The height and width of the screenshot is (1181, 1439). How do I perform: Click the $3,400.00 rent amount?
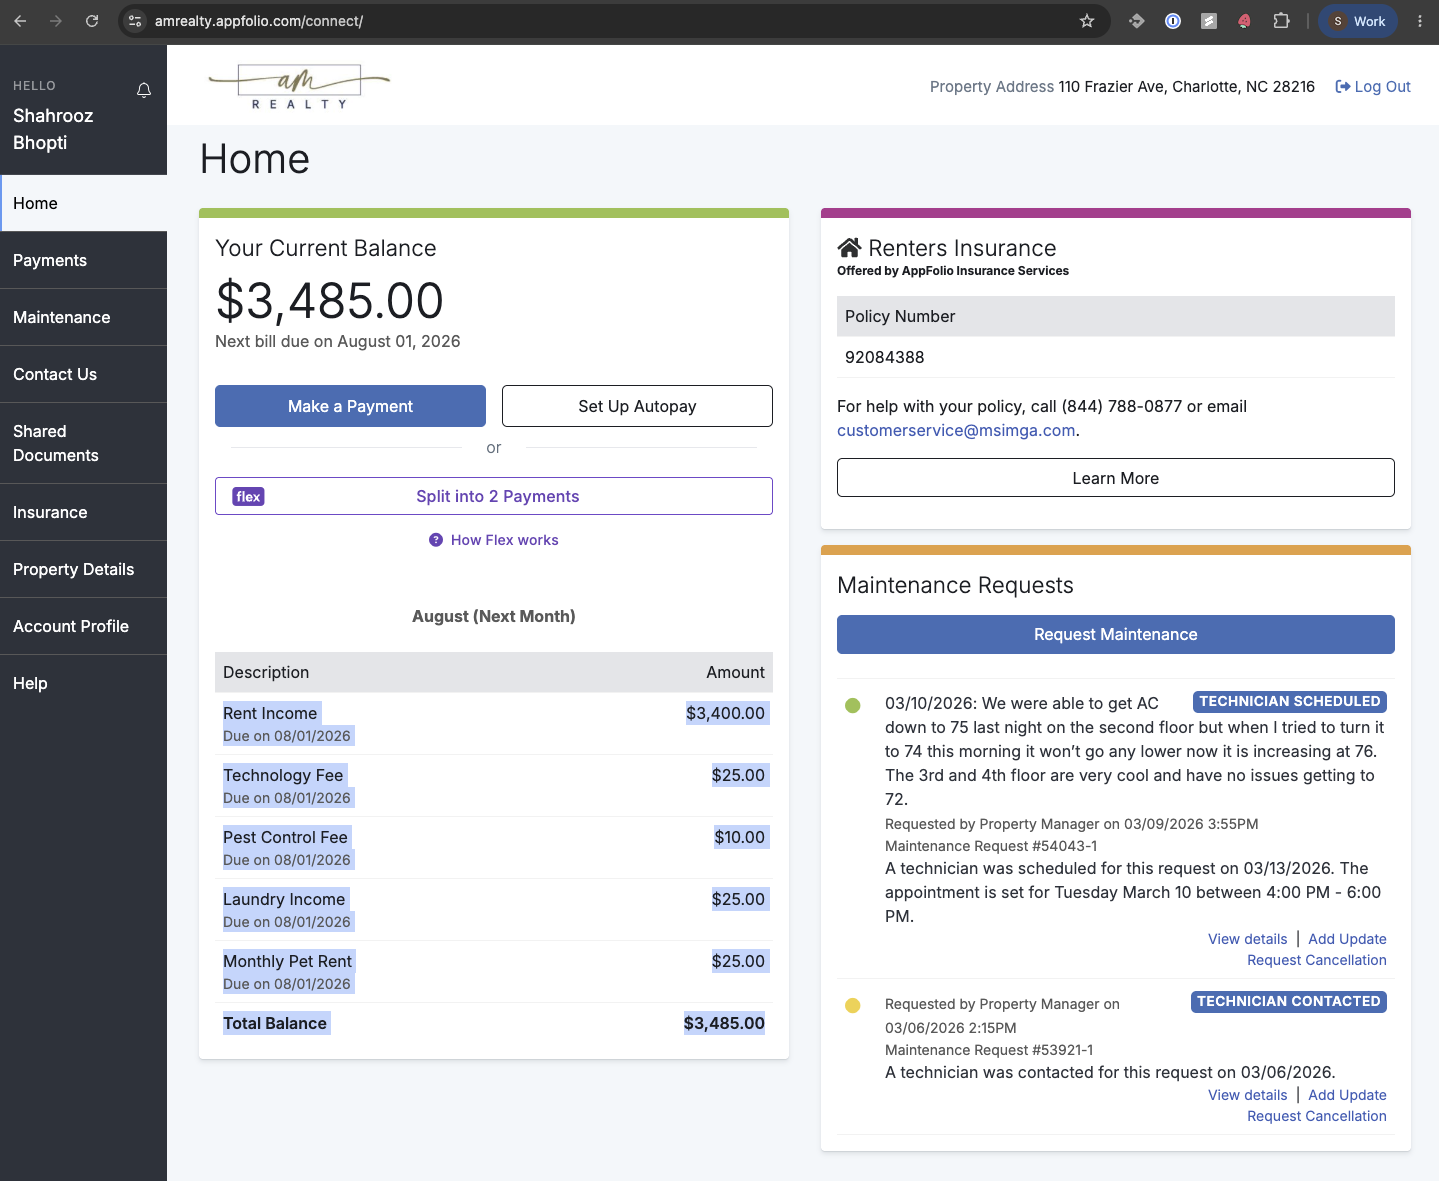726,713
